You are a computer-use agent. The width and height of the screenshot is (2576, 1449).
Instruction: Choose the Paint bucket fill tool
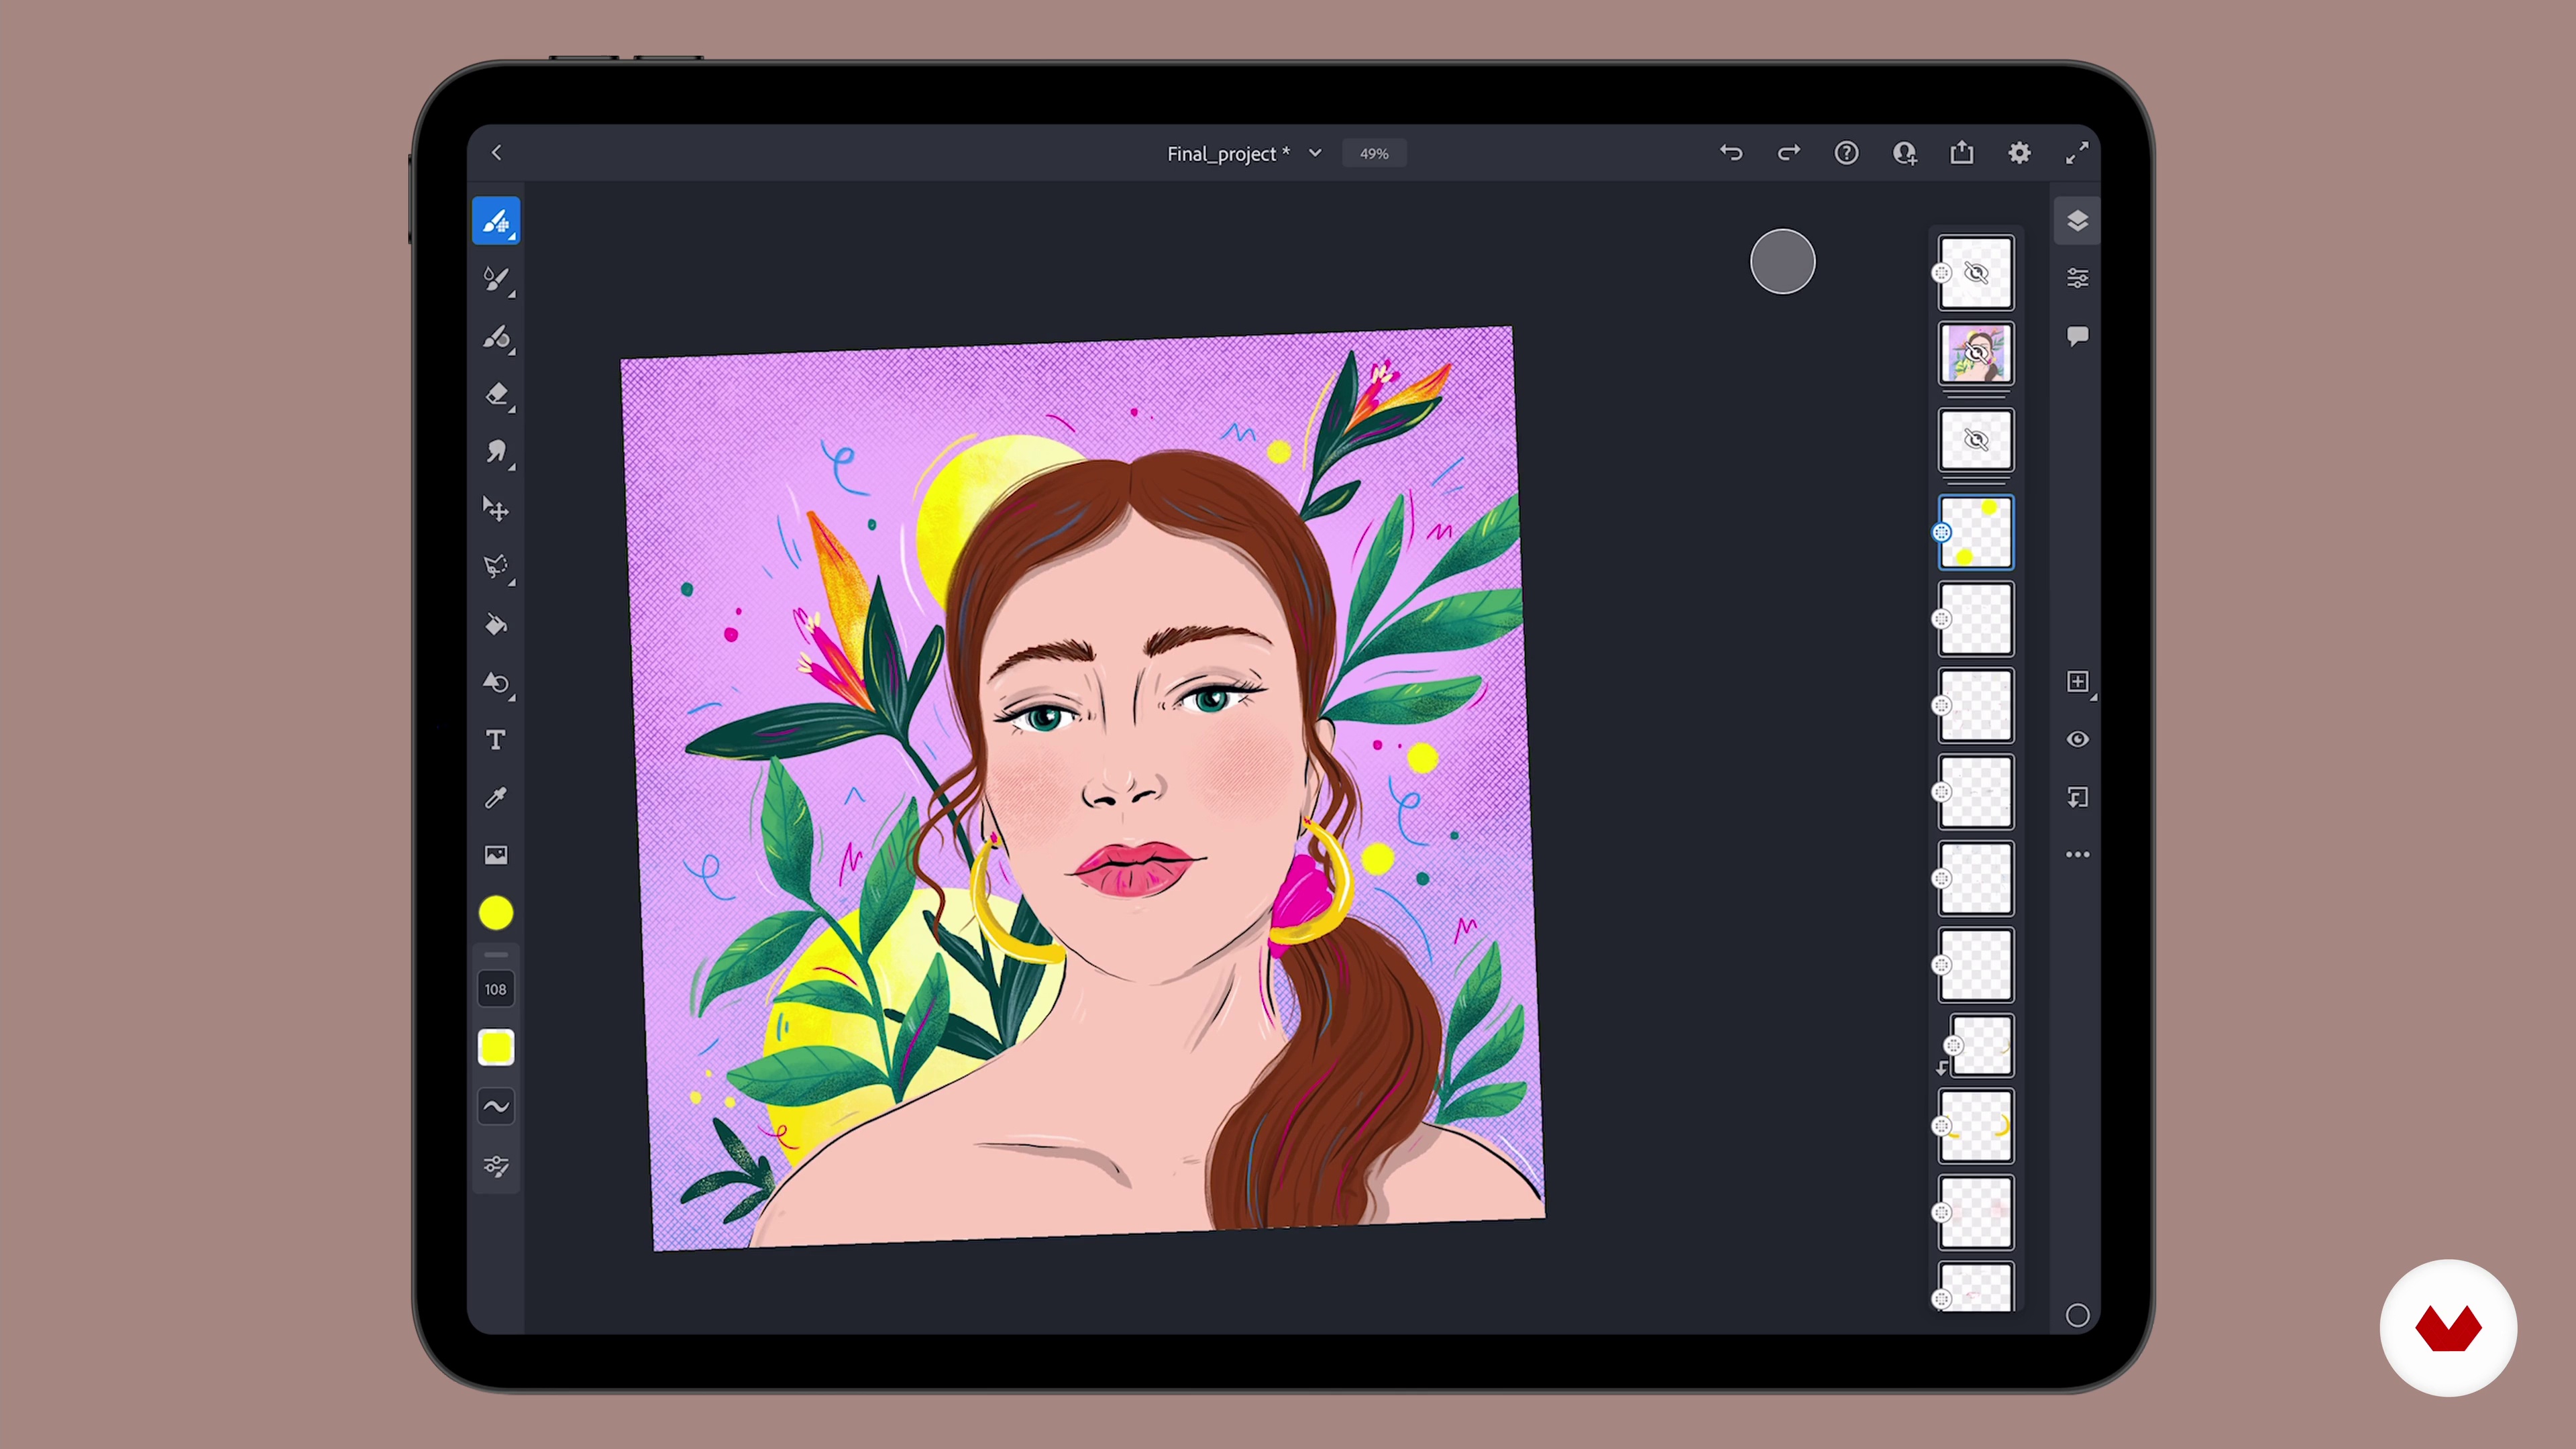point(496,625)
